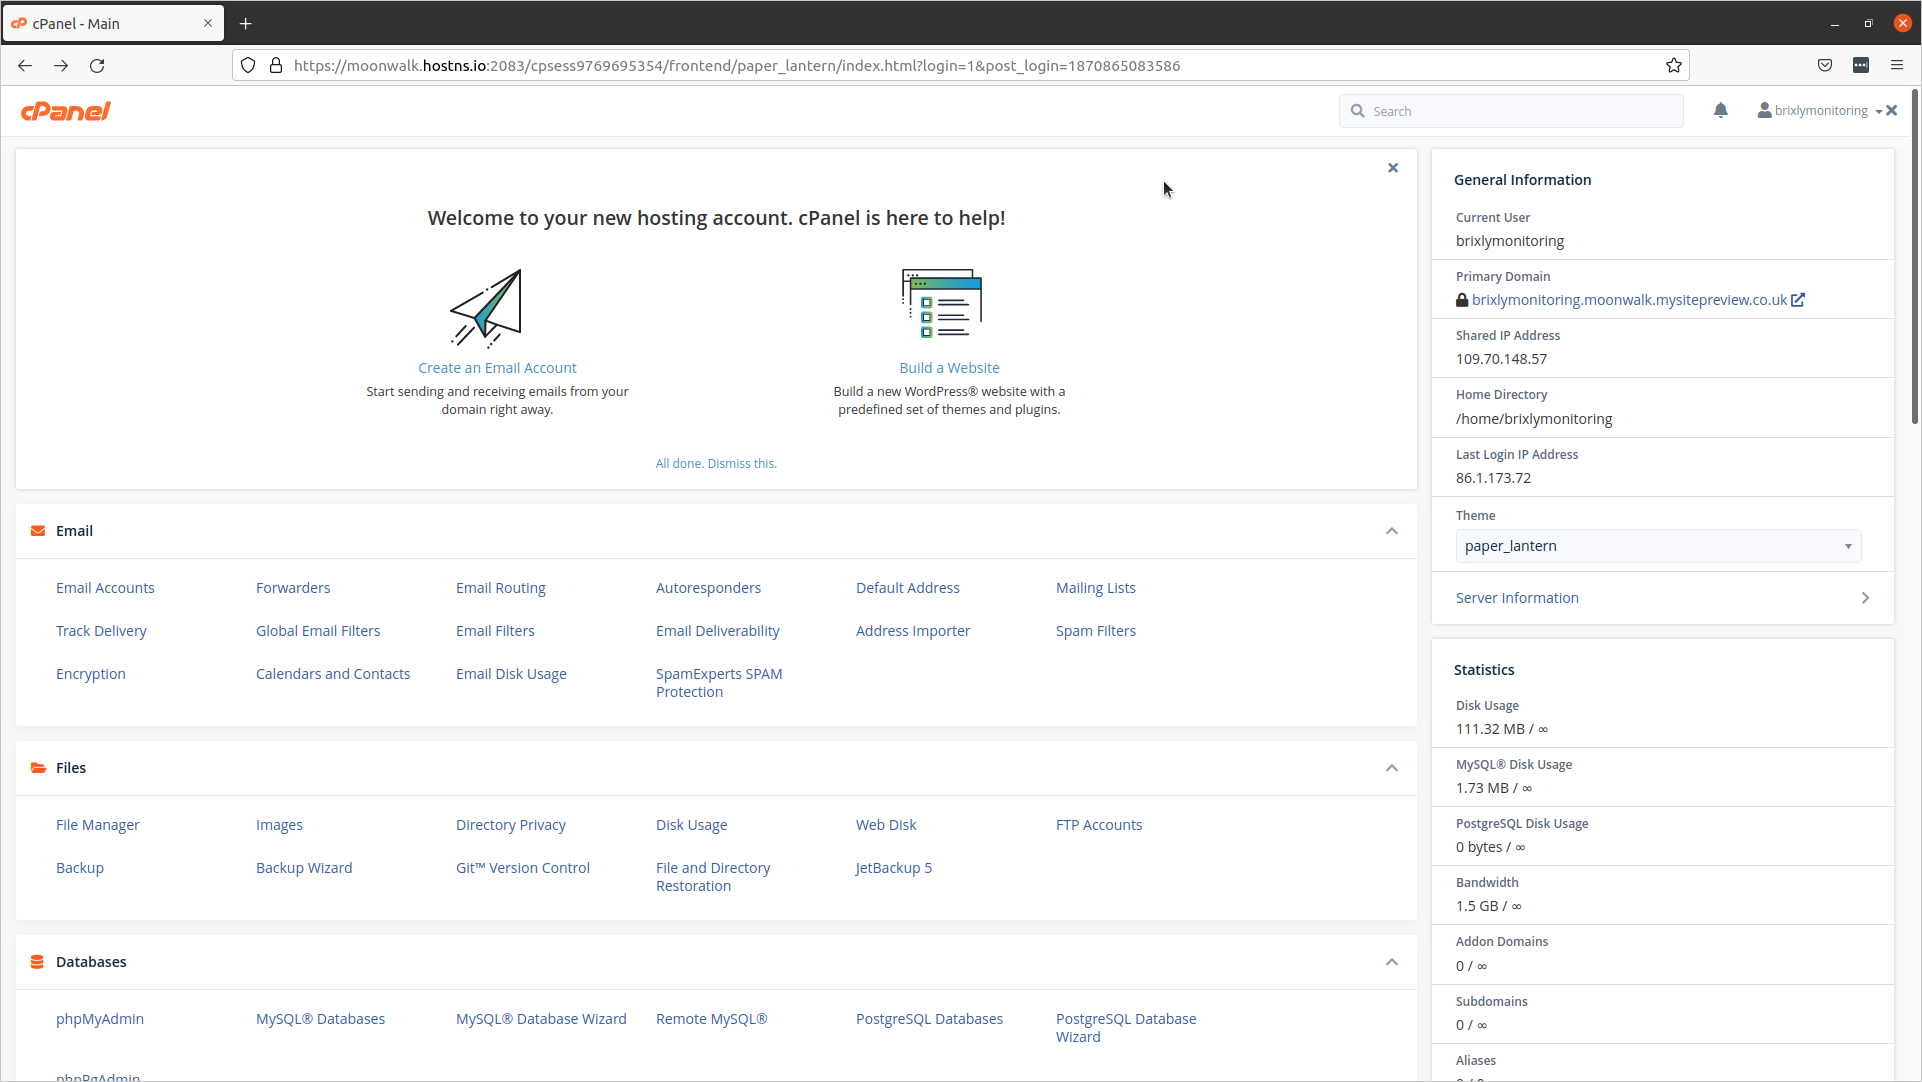1922x1082 pixels.
Task: Click browser forward arrow
Action: click(61, 66)
